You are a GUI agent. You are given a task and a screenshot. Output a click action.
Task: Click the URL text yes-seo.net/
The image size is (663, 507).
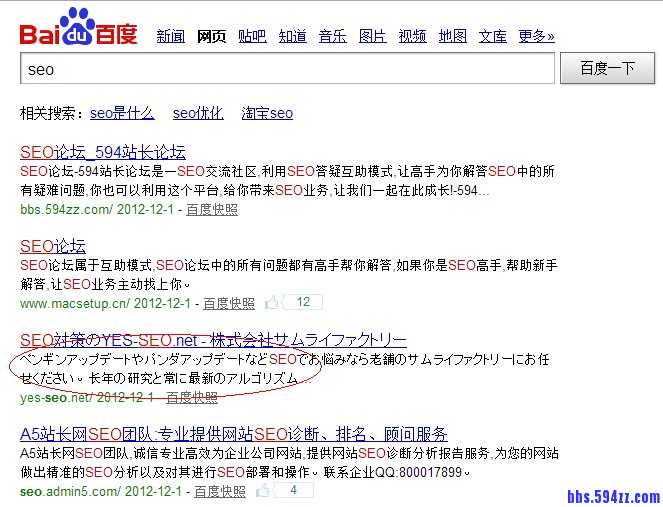(56, 397)
